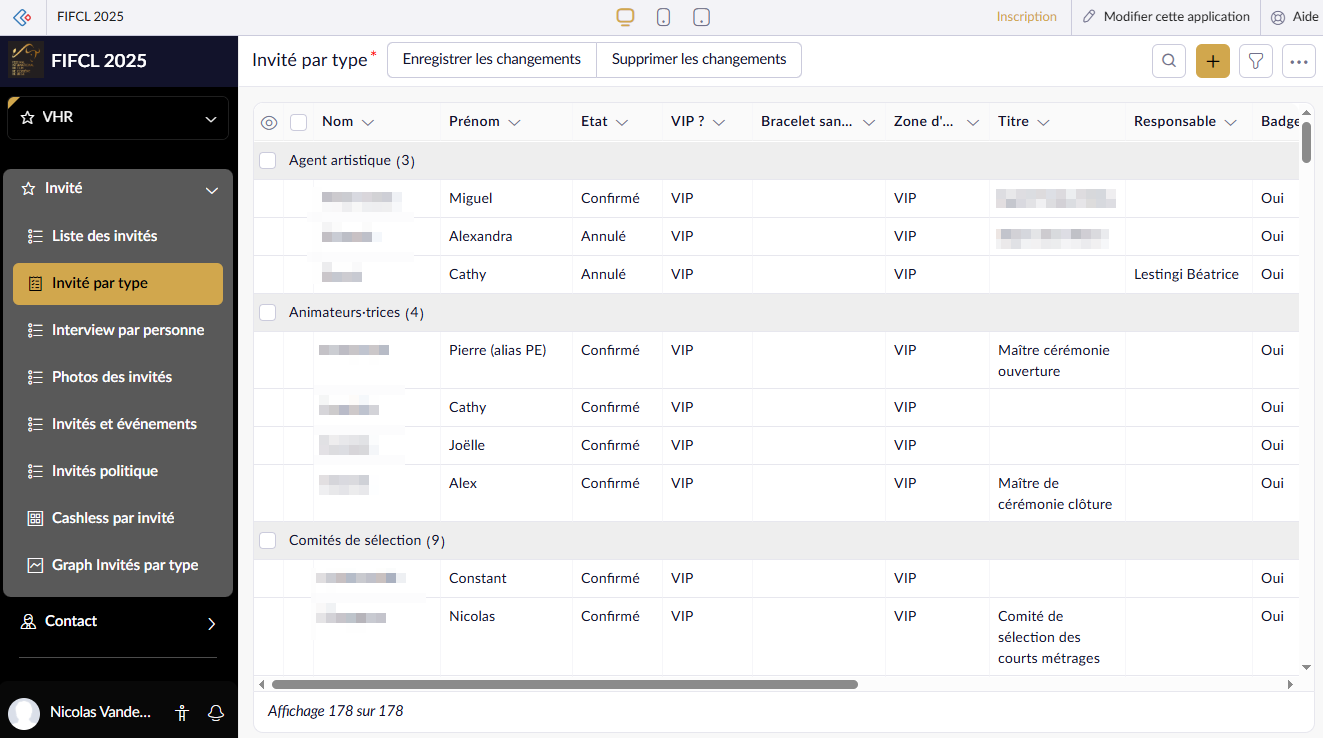
Task: Tick the Comités de sélection group checkbox
Action: [x=268, y=541]
